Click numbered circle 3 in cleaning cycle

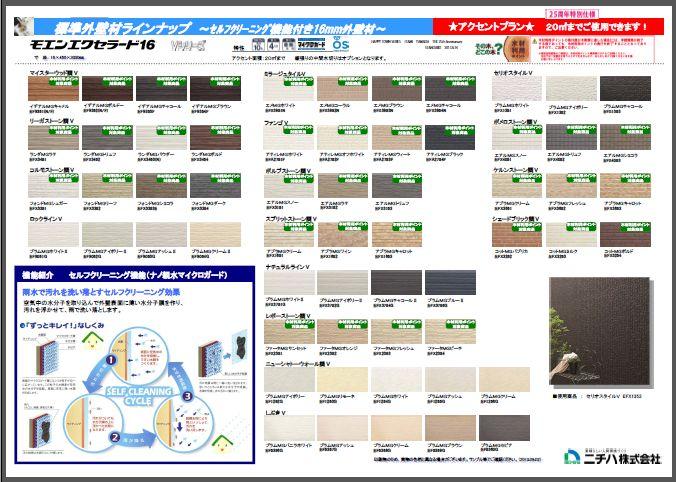[x=187, y=395]
